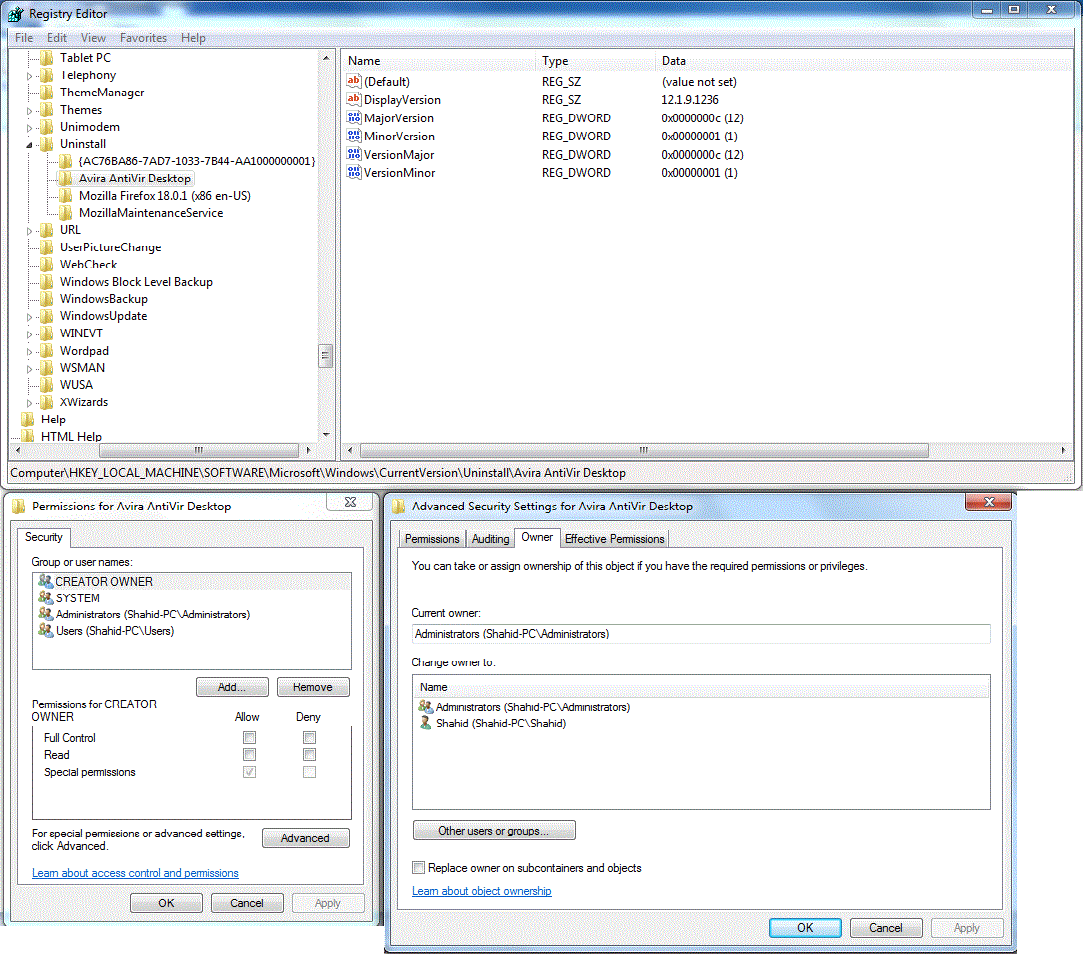Expand the Telephony key
Viewport: 1083px width, 954px height.
(29, 76)
